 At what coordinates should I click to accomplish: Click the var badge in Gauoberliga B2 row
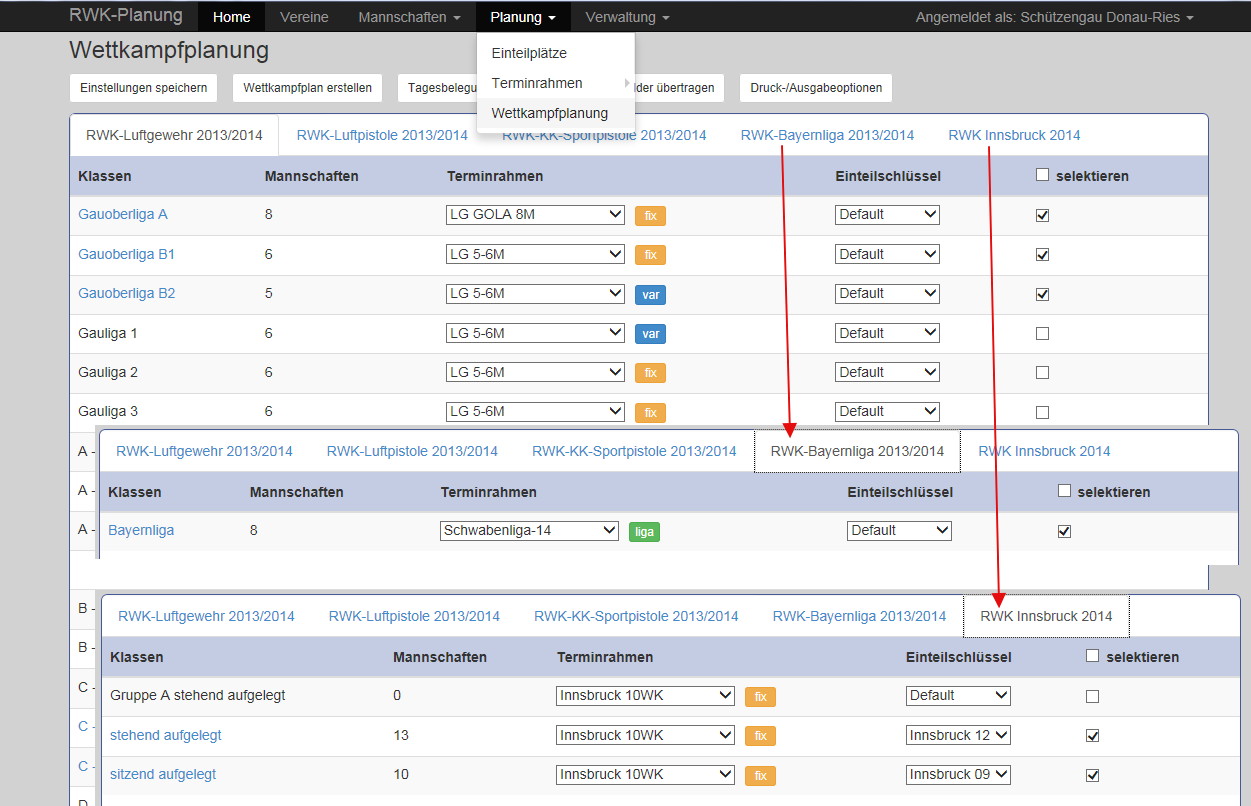pos(650,294)
